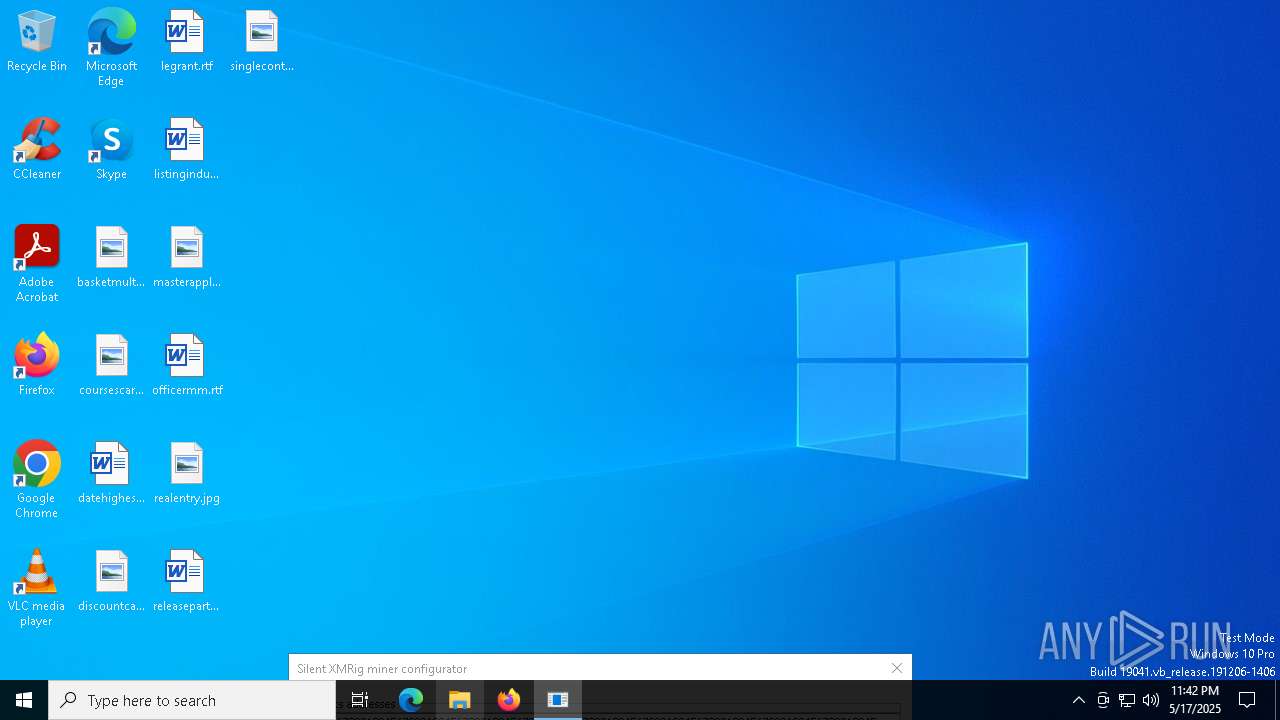Screen dimensions: 1280x720
Task: Select listingindu... Word document
Action: click(x=186, y=150)
